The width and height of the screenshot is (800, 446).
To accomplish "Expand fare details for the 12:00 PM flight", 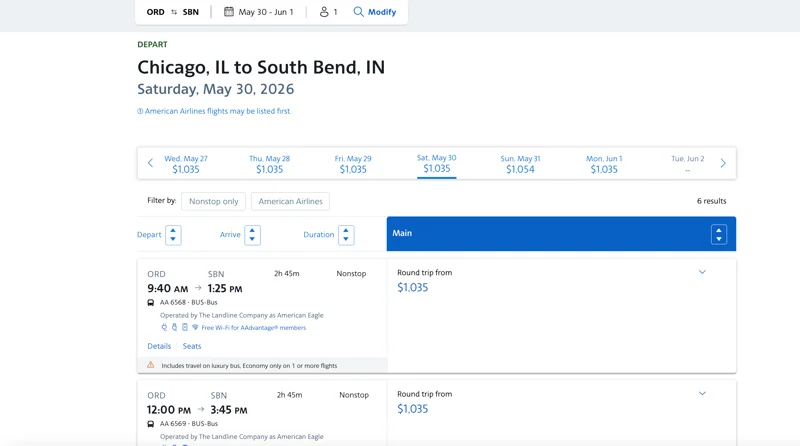I will 702,393.
